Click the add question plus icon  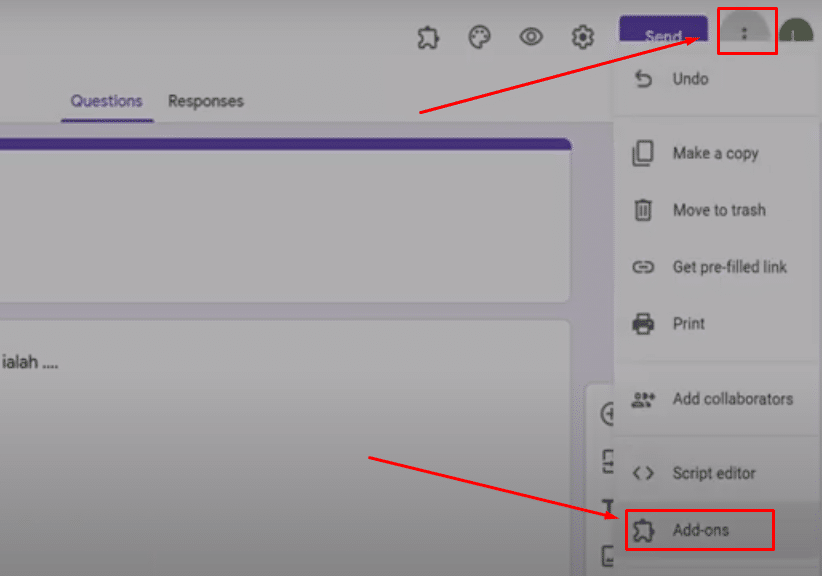coord(607,414)
